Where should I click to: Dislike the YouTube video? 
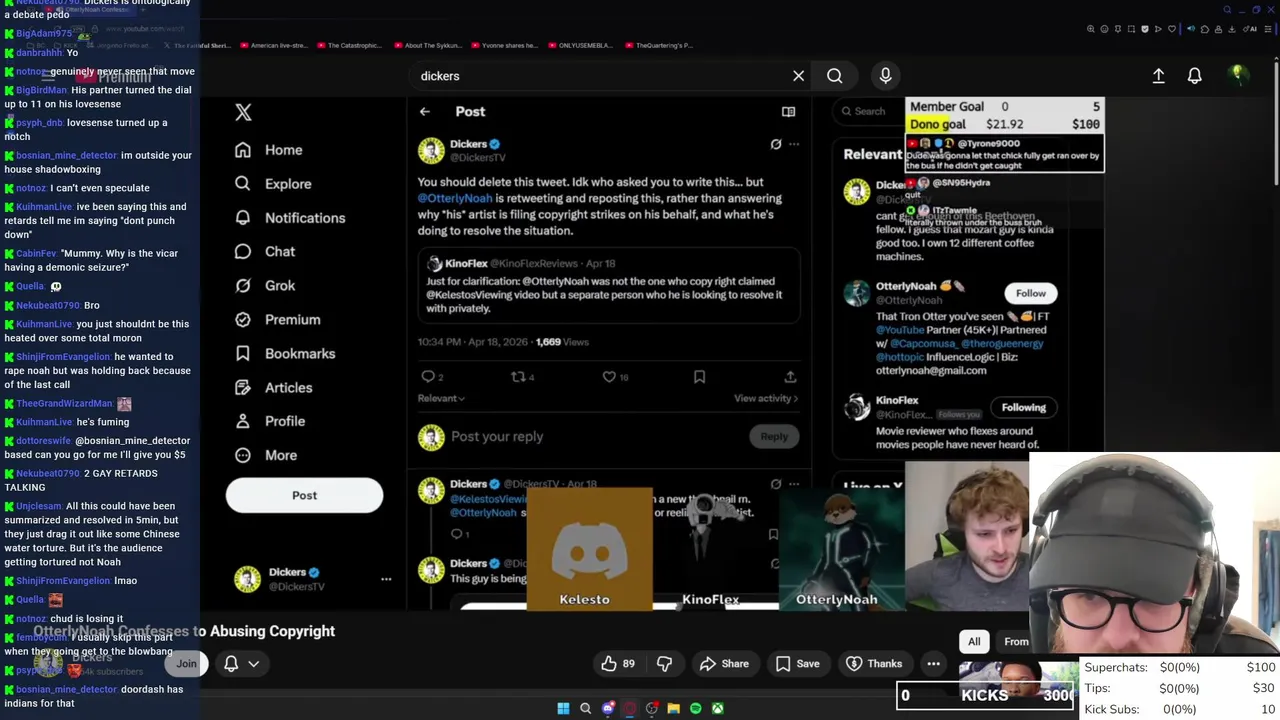664,663
